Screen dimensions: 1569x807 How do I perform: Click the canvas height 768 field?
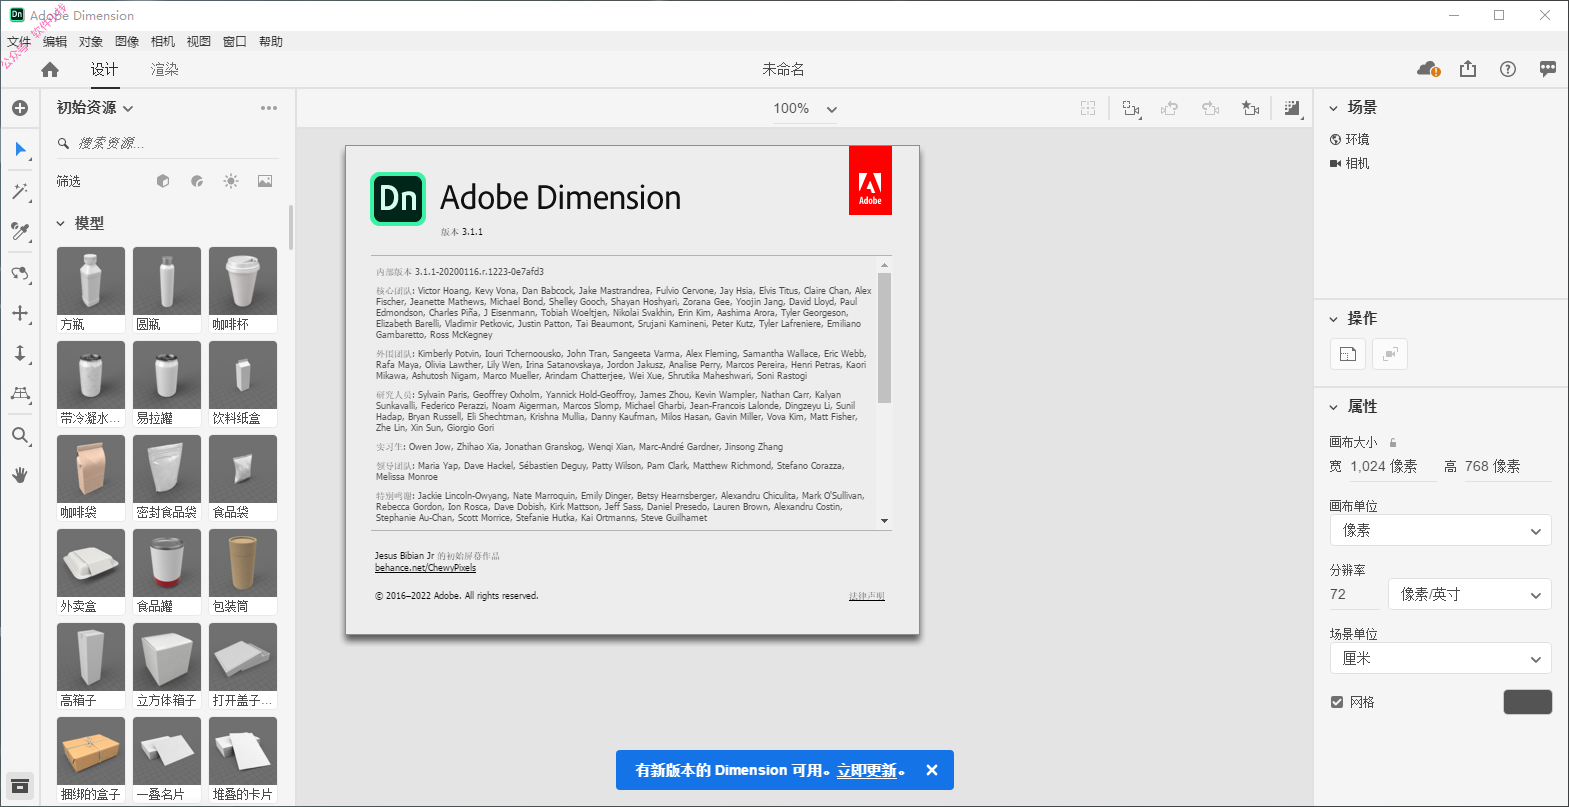click(x=1508, y=466)
